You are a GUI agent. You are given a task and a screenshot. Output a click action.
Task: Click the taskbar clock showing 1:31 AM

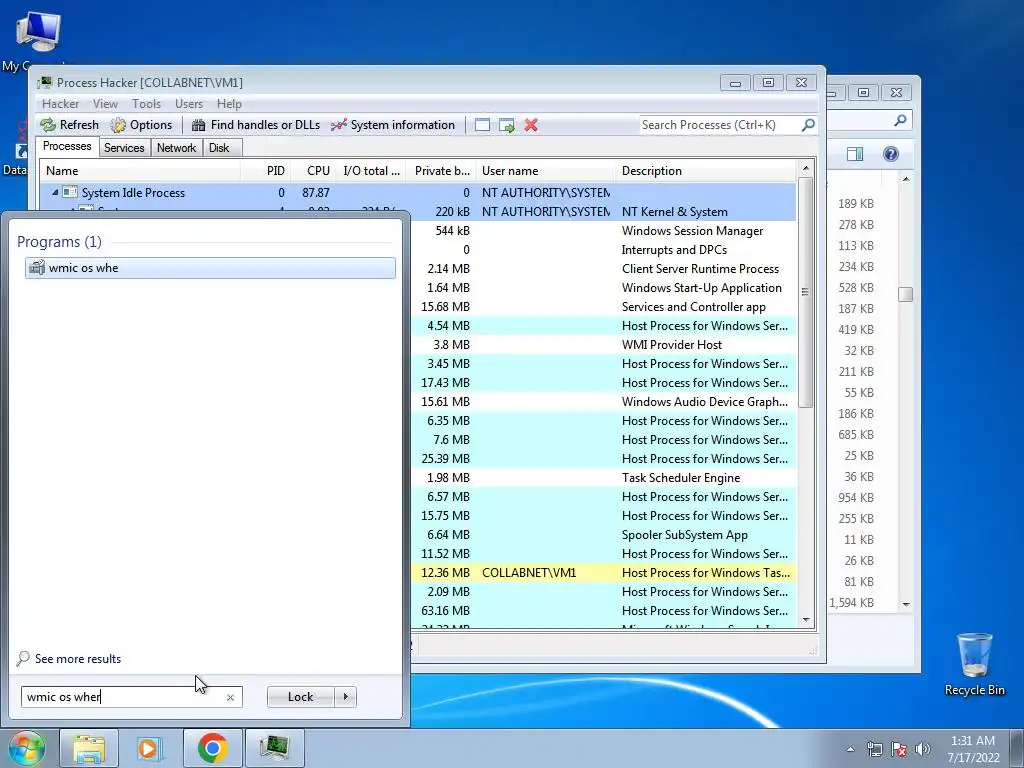pos(973,749)
